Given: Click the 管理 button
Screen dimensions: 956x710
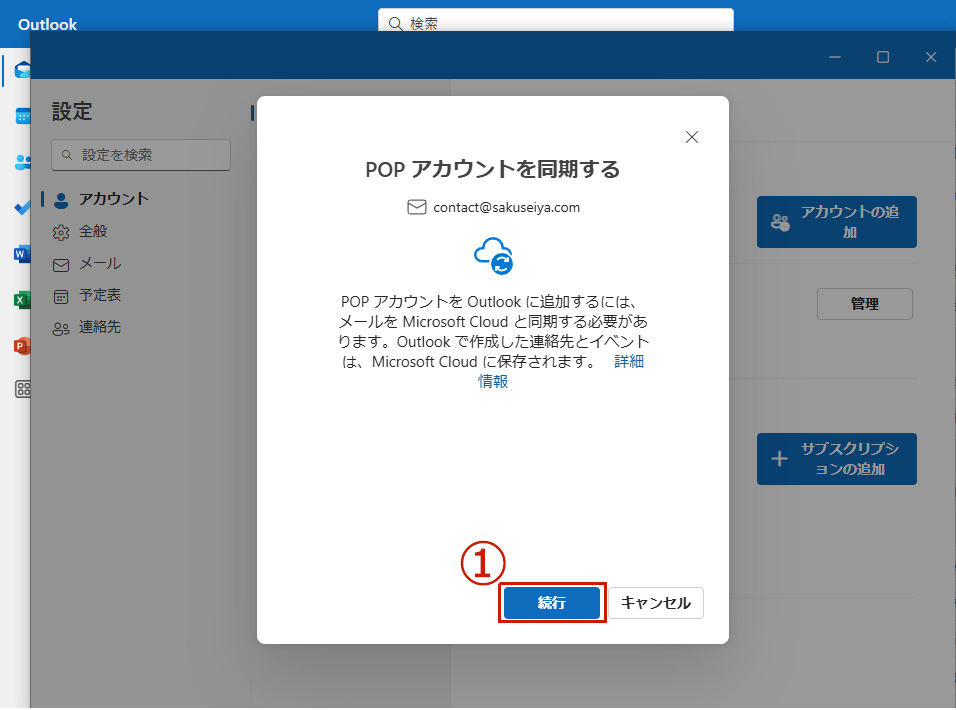Looking at the screenshot, I should click(x=865, y=304).
